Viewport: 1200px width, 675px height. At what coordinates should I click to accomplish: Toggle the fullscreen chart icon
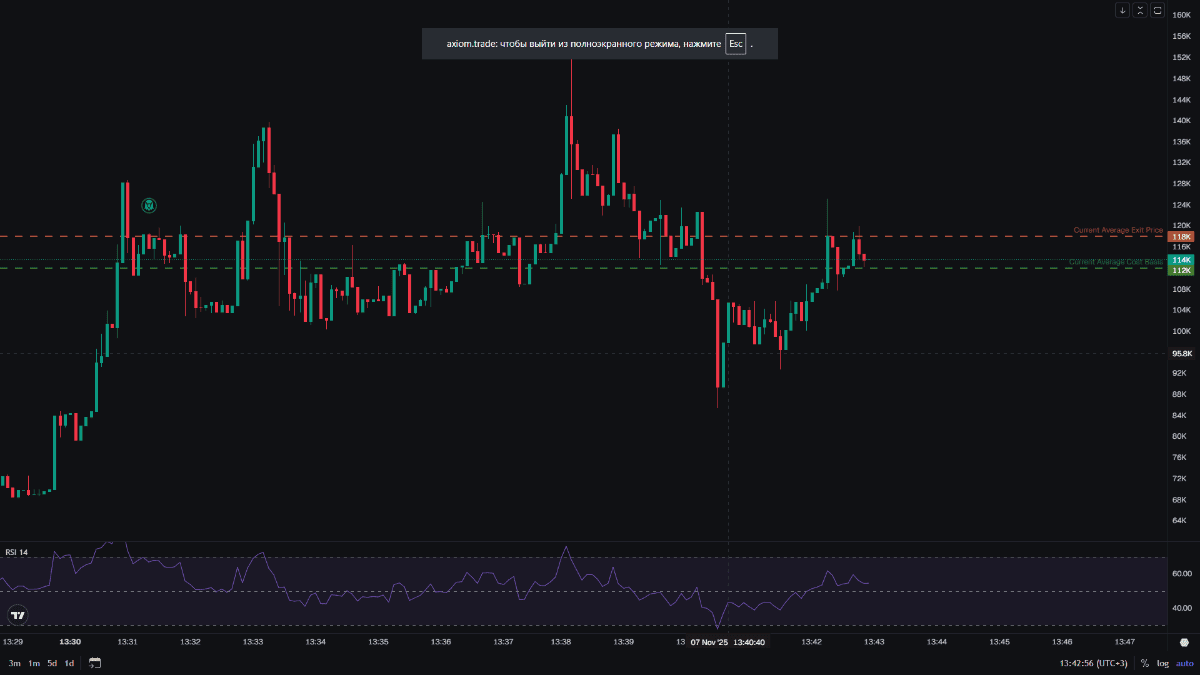pos(1158,10)
